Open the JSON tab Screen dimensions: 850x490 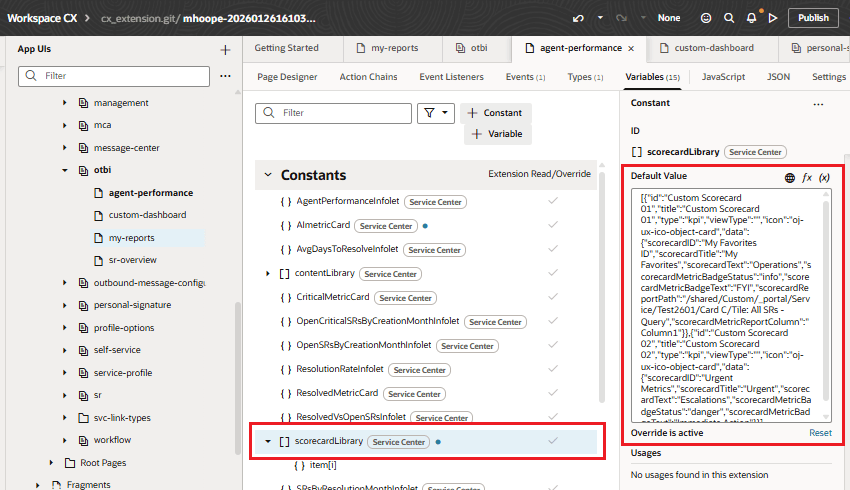click(x=778, y=77)
